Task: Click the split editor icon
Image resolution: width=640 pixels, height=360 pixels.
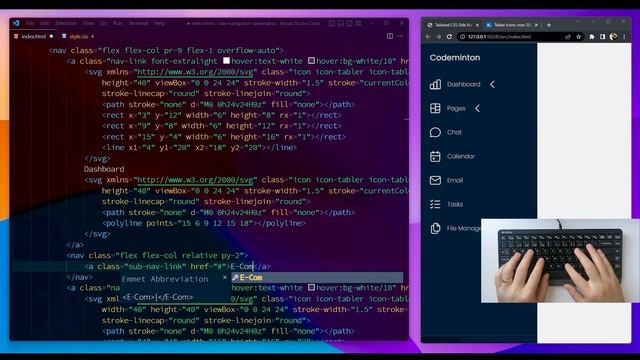Action: point(390,36)
